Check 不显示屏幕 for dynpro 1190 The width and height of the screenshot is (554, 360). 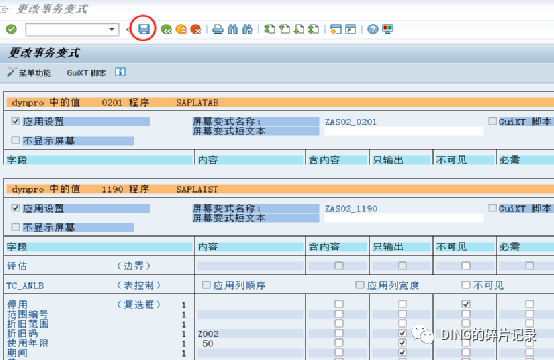(x=15, y=227)
